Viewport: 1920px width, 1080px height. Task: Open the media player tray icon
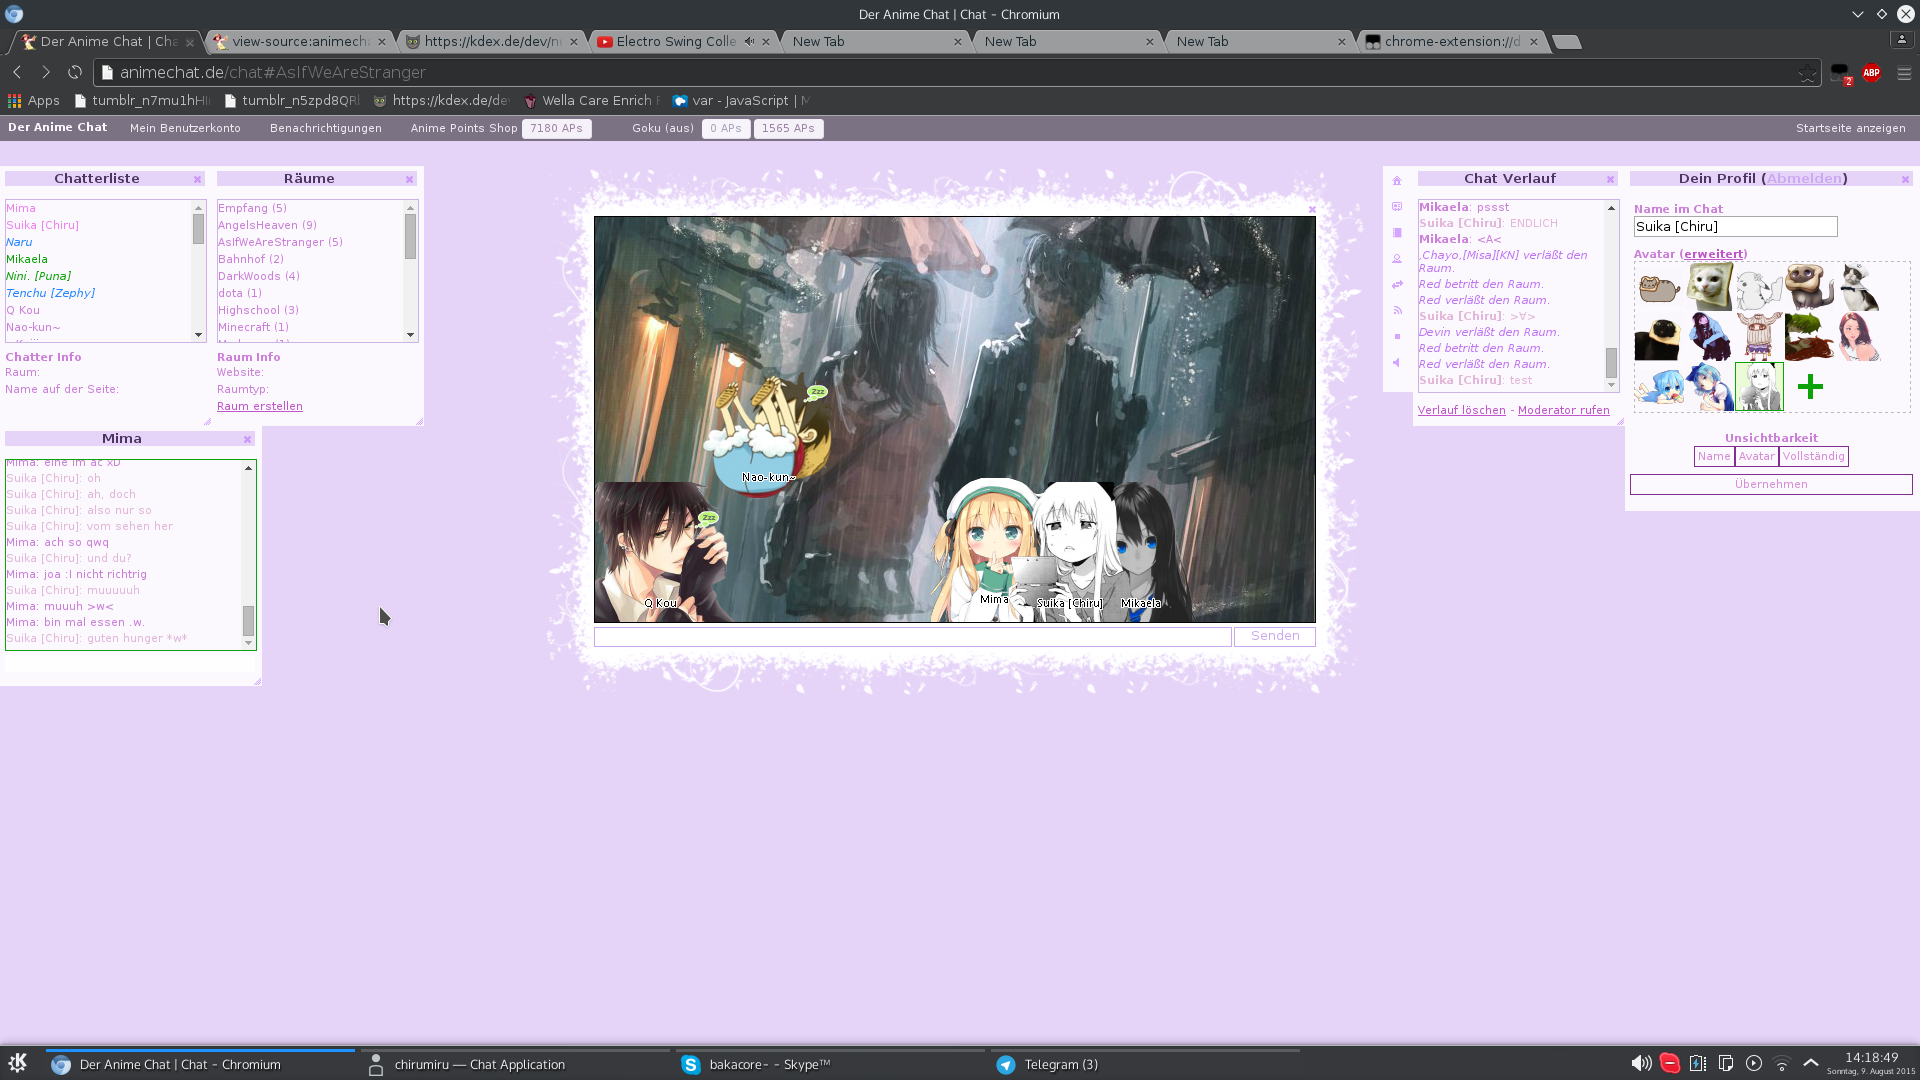point(1754,1064)
